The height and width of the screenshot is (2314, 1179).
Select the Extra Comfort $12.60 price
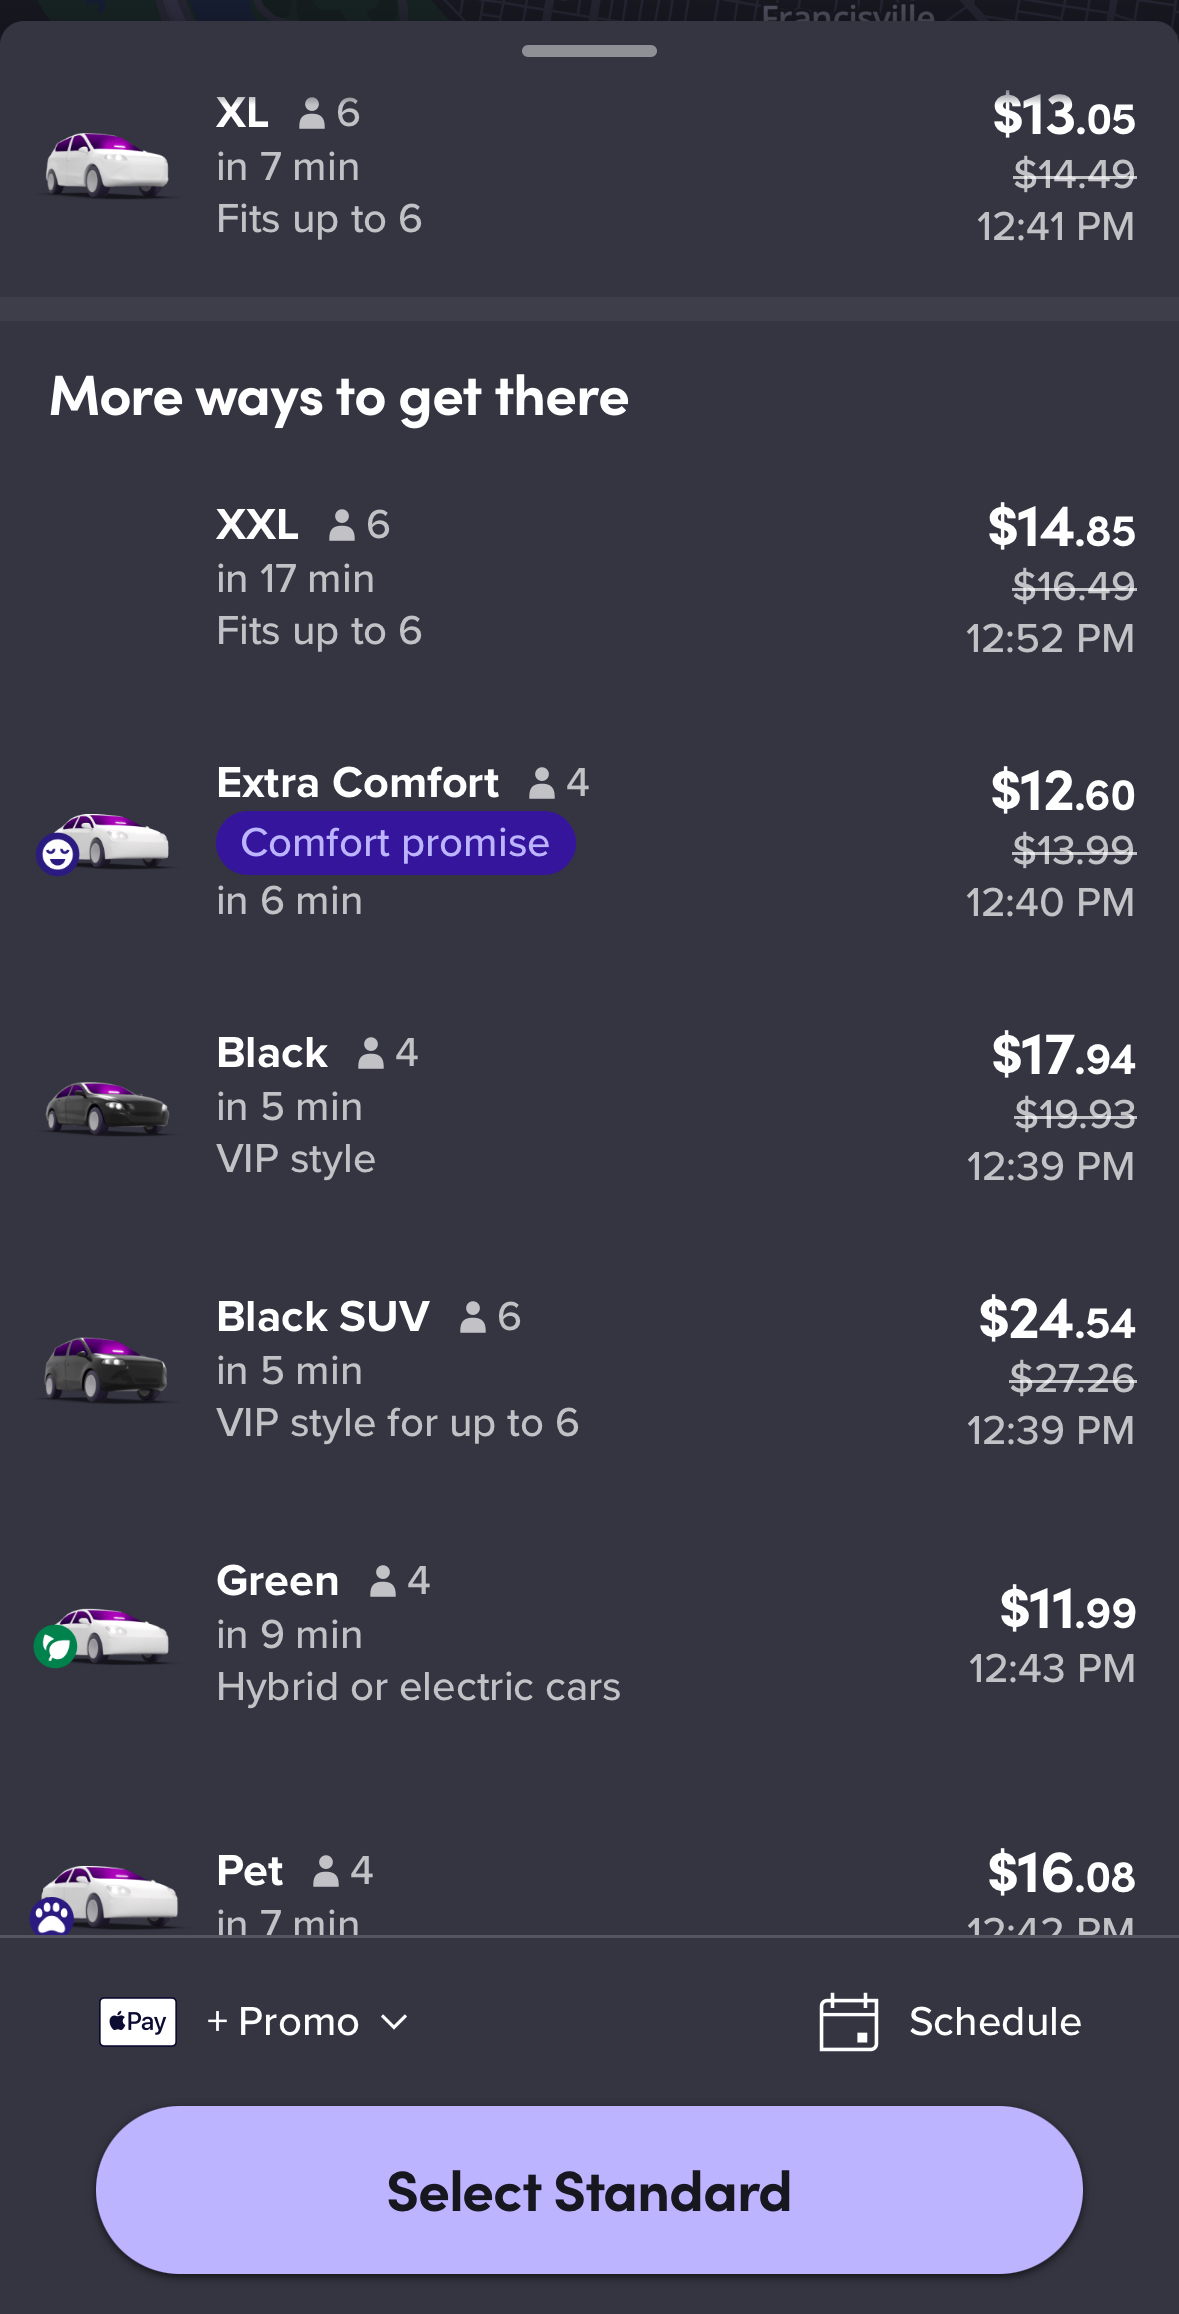click(x=1062, y=792)
